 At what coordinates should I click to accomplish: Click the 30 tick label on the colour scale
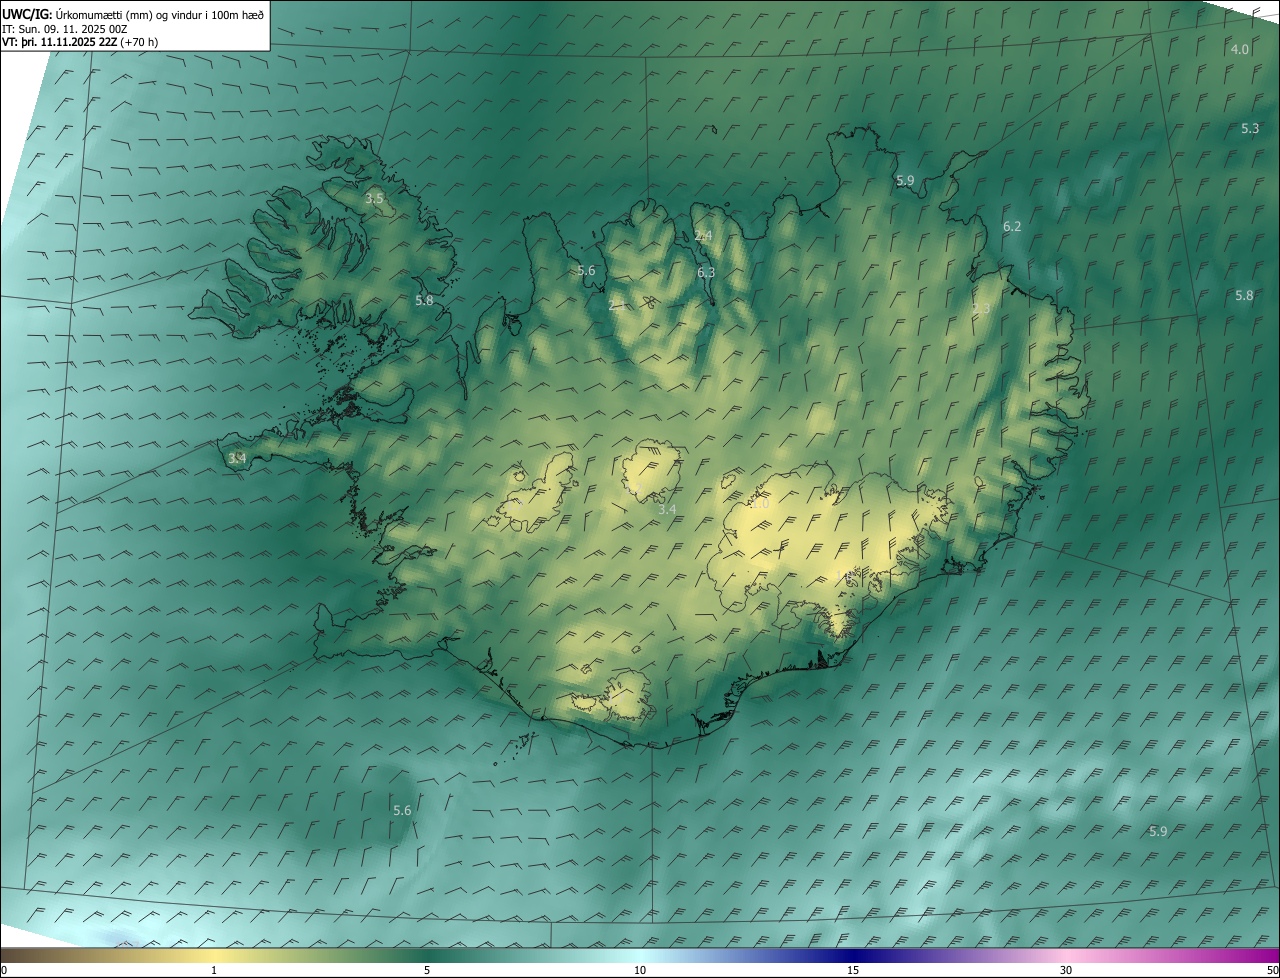[1066, 970]
